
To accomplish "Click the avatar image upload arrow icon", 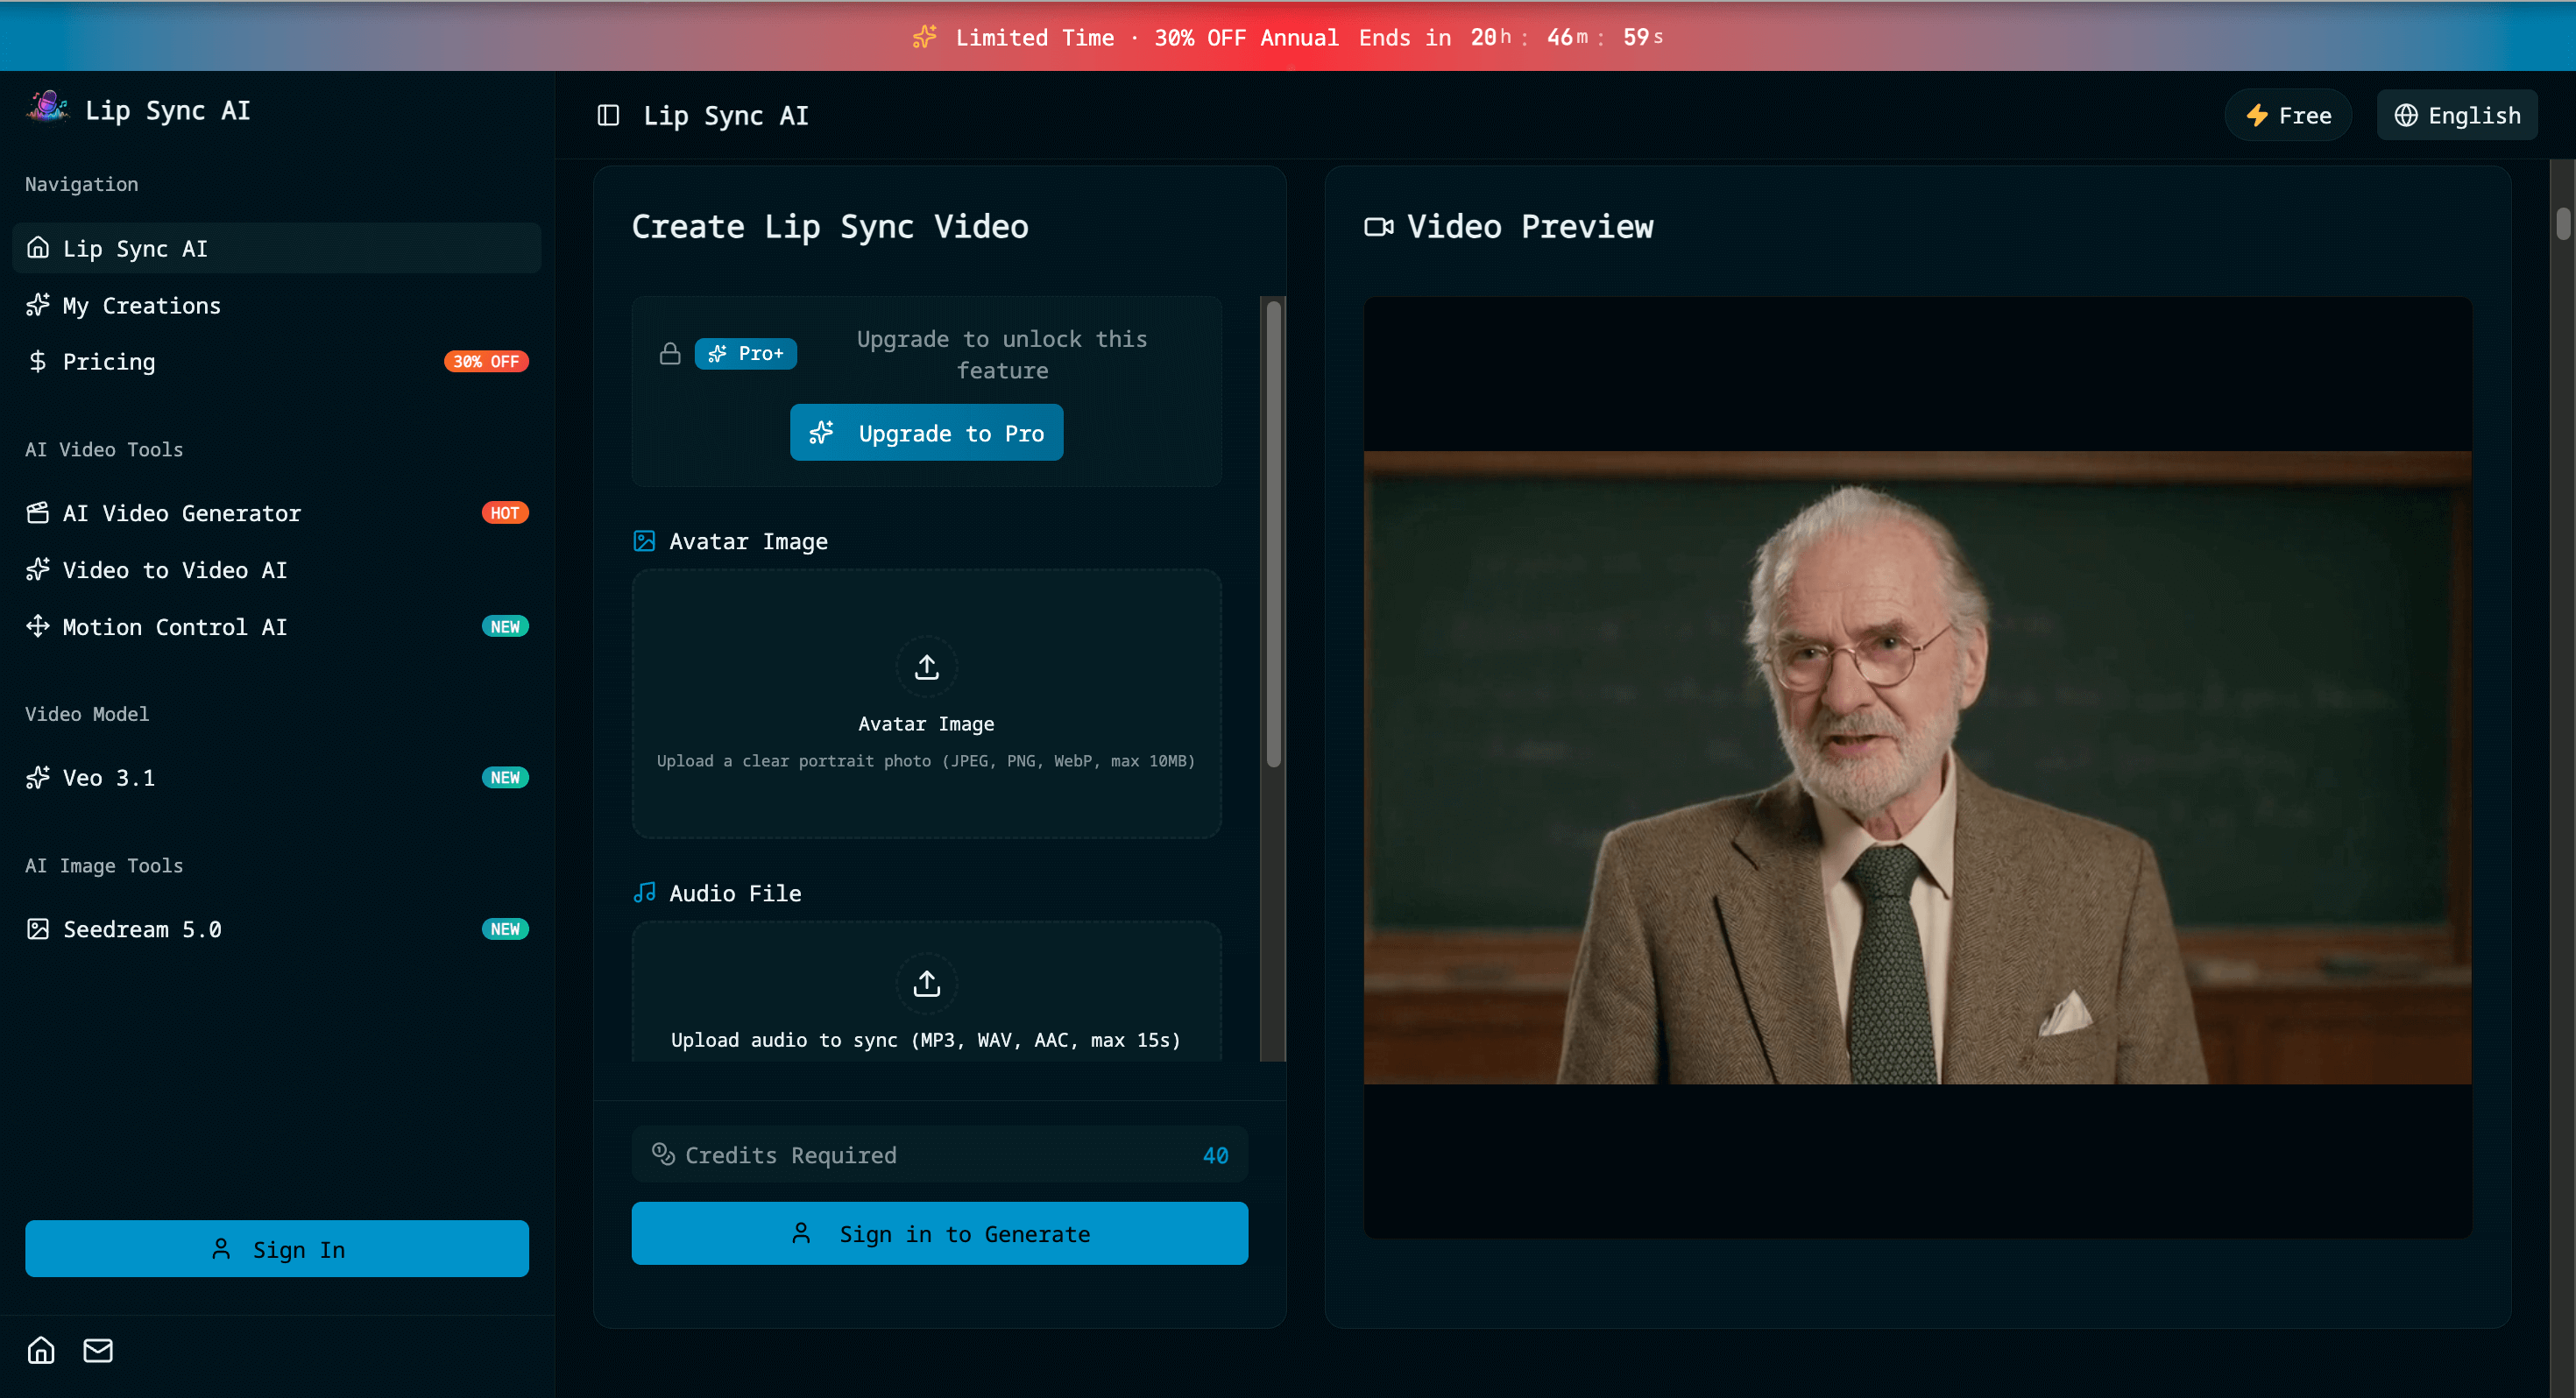I will [926, 667].
